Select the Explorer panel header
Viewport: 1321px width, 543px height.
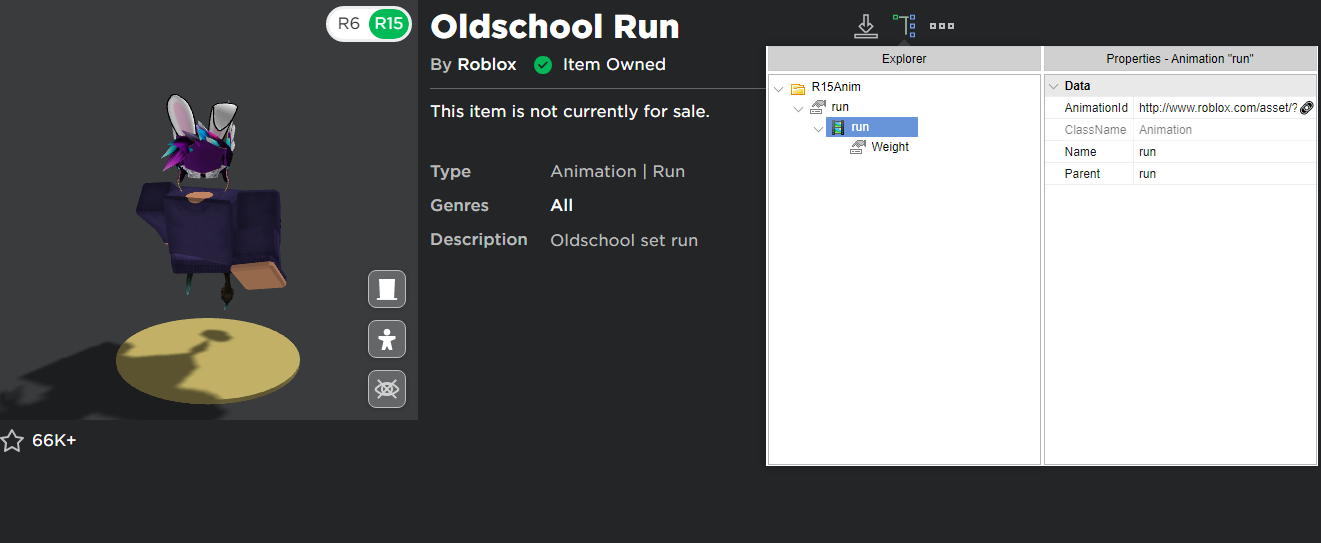(904, 59)
